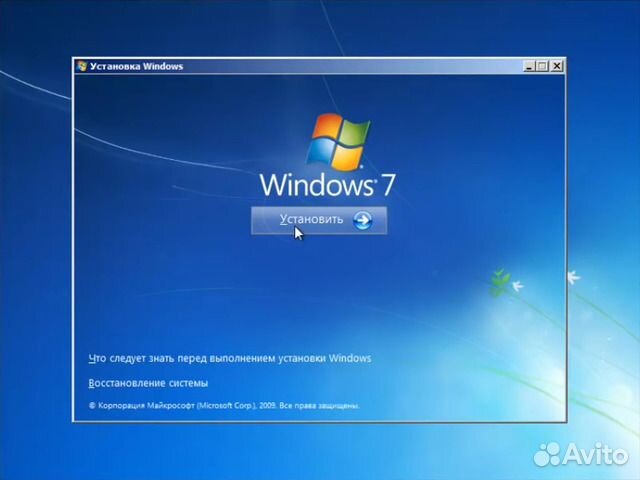The image size is (640, 480).
Task: Click the blue arrow icon on install button
Action: (362, 220)
